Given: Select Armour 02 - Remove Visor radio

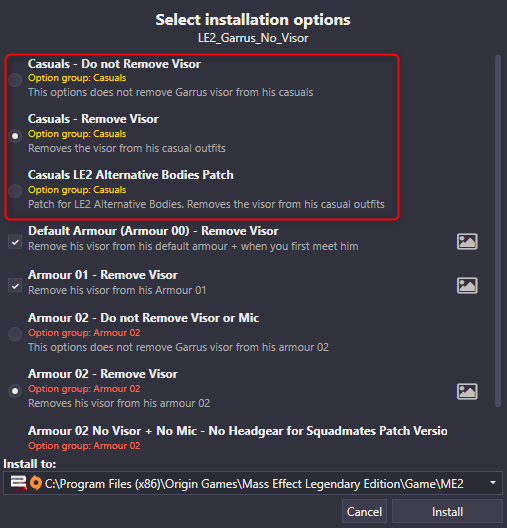Looking at the screenshot, I should coord(15,391).
